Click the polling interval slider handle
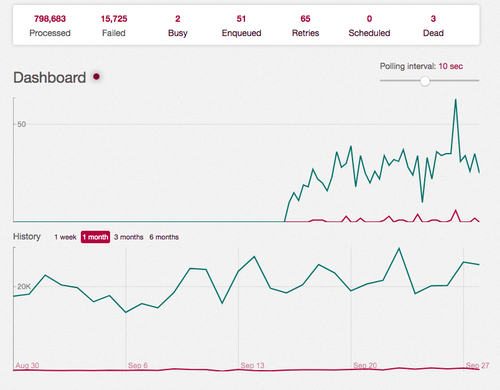Screen dimensions: 500x390 425,81
